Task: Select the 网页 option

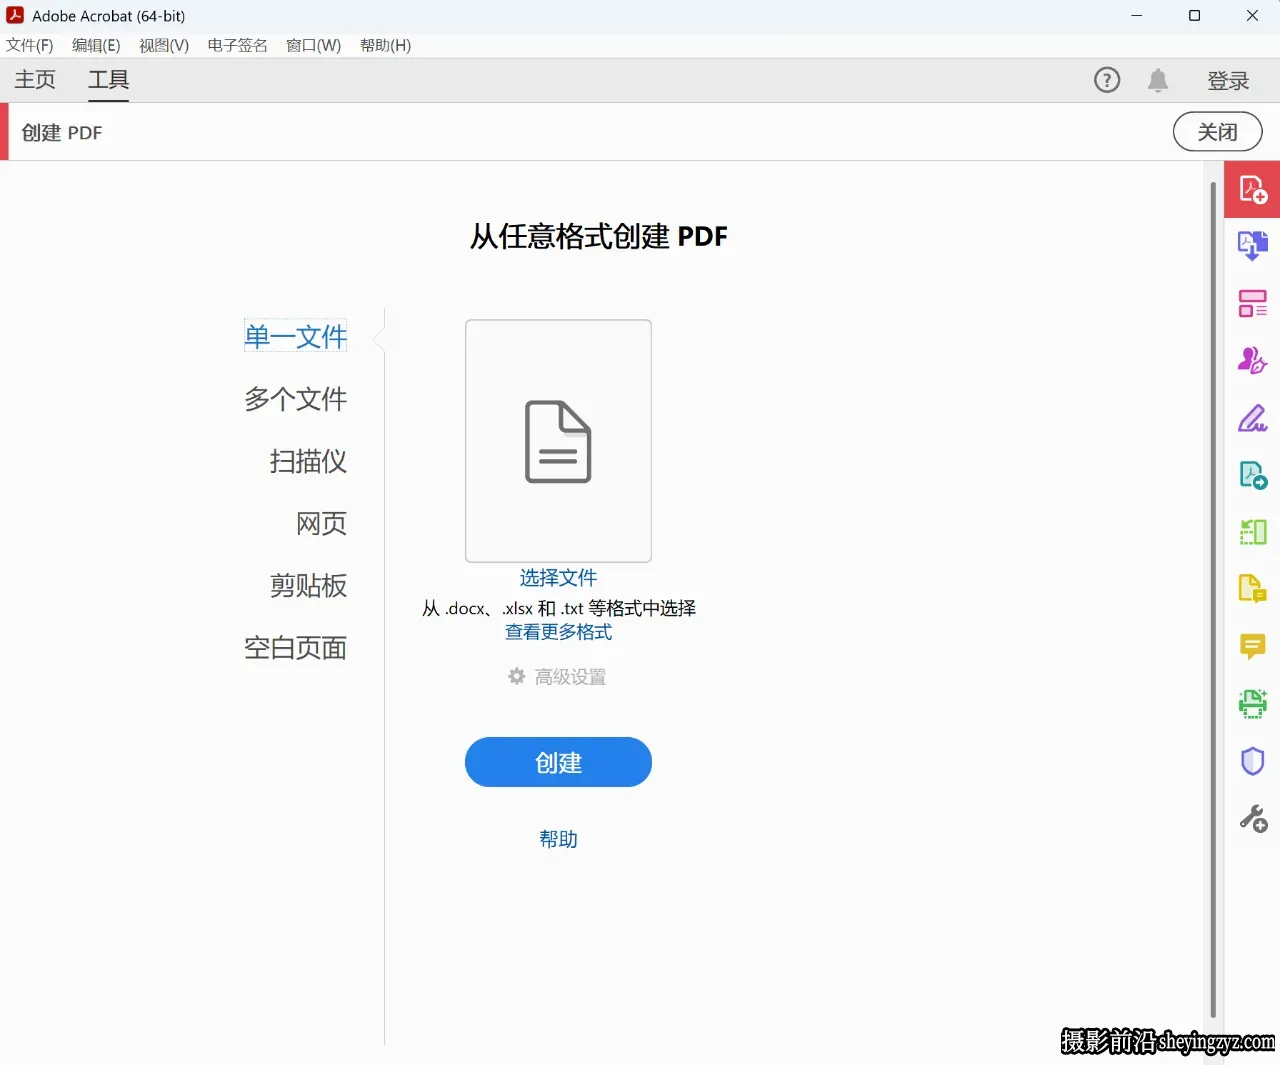Action: (321, 523)
